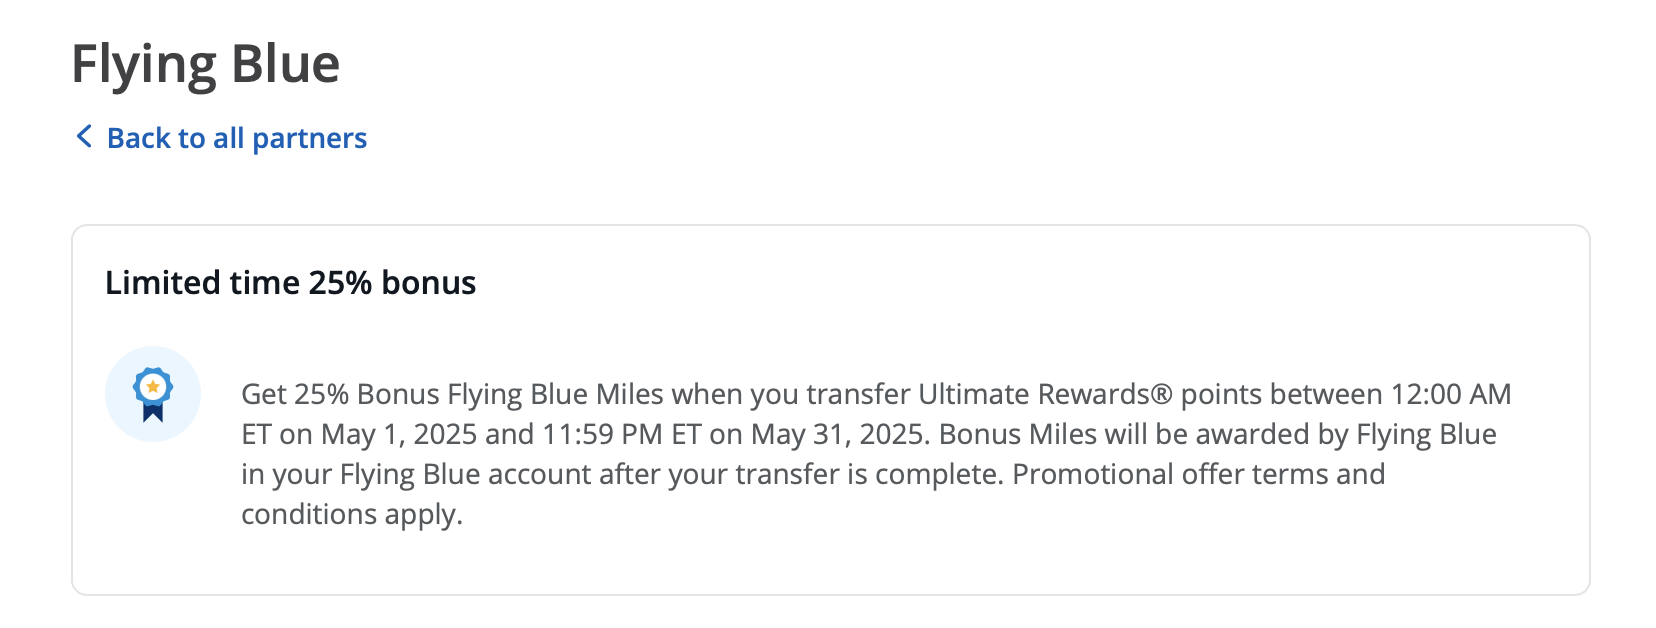The image size is (1656, 628).
Task: Click in your Flying Blue account text
Action: 416,474
